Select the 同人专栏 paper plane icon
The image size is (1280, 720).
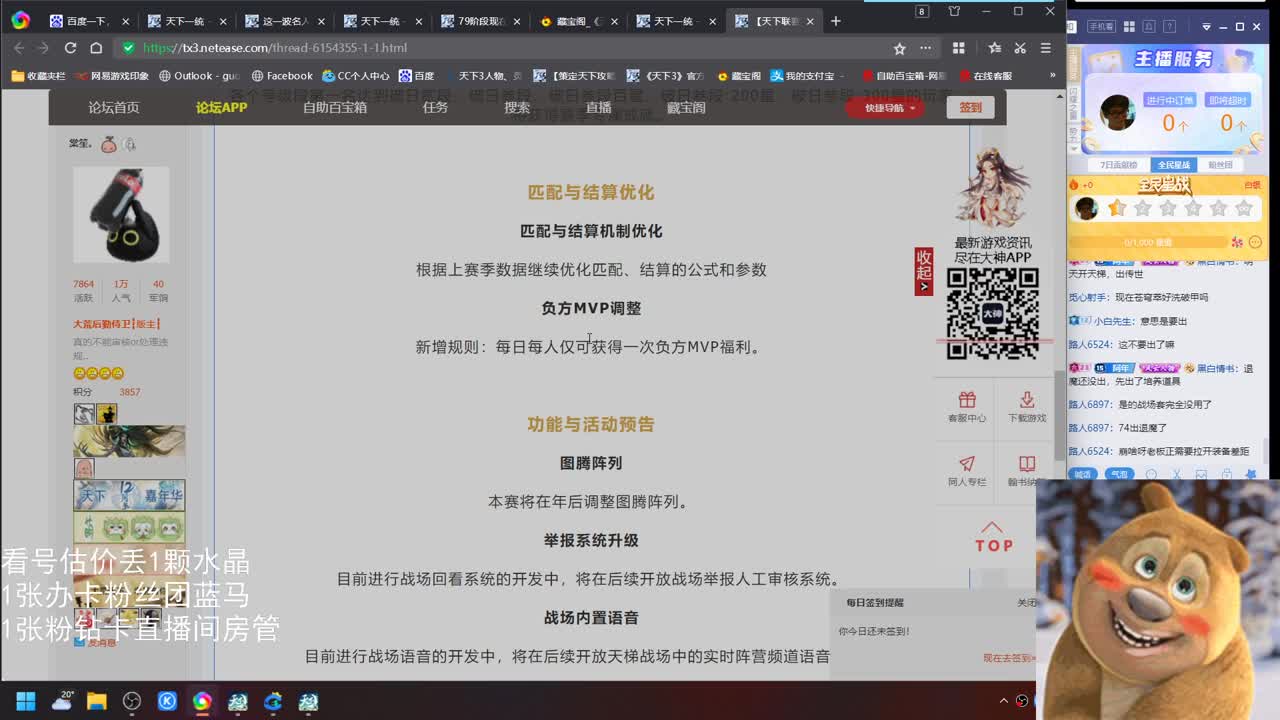pos(967,463)
